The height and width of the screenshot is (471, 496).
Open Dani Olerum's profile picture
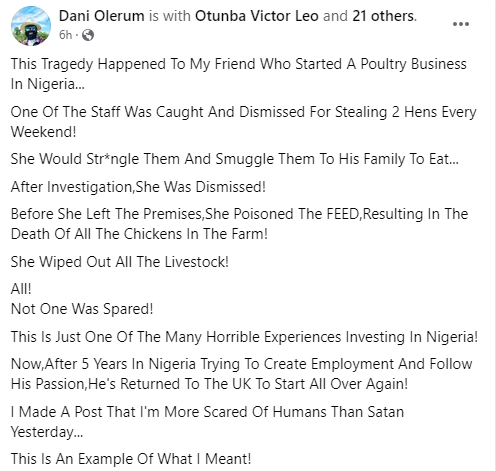click(x=31, y=26)
